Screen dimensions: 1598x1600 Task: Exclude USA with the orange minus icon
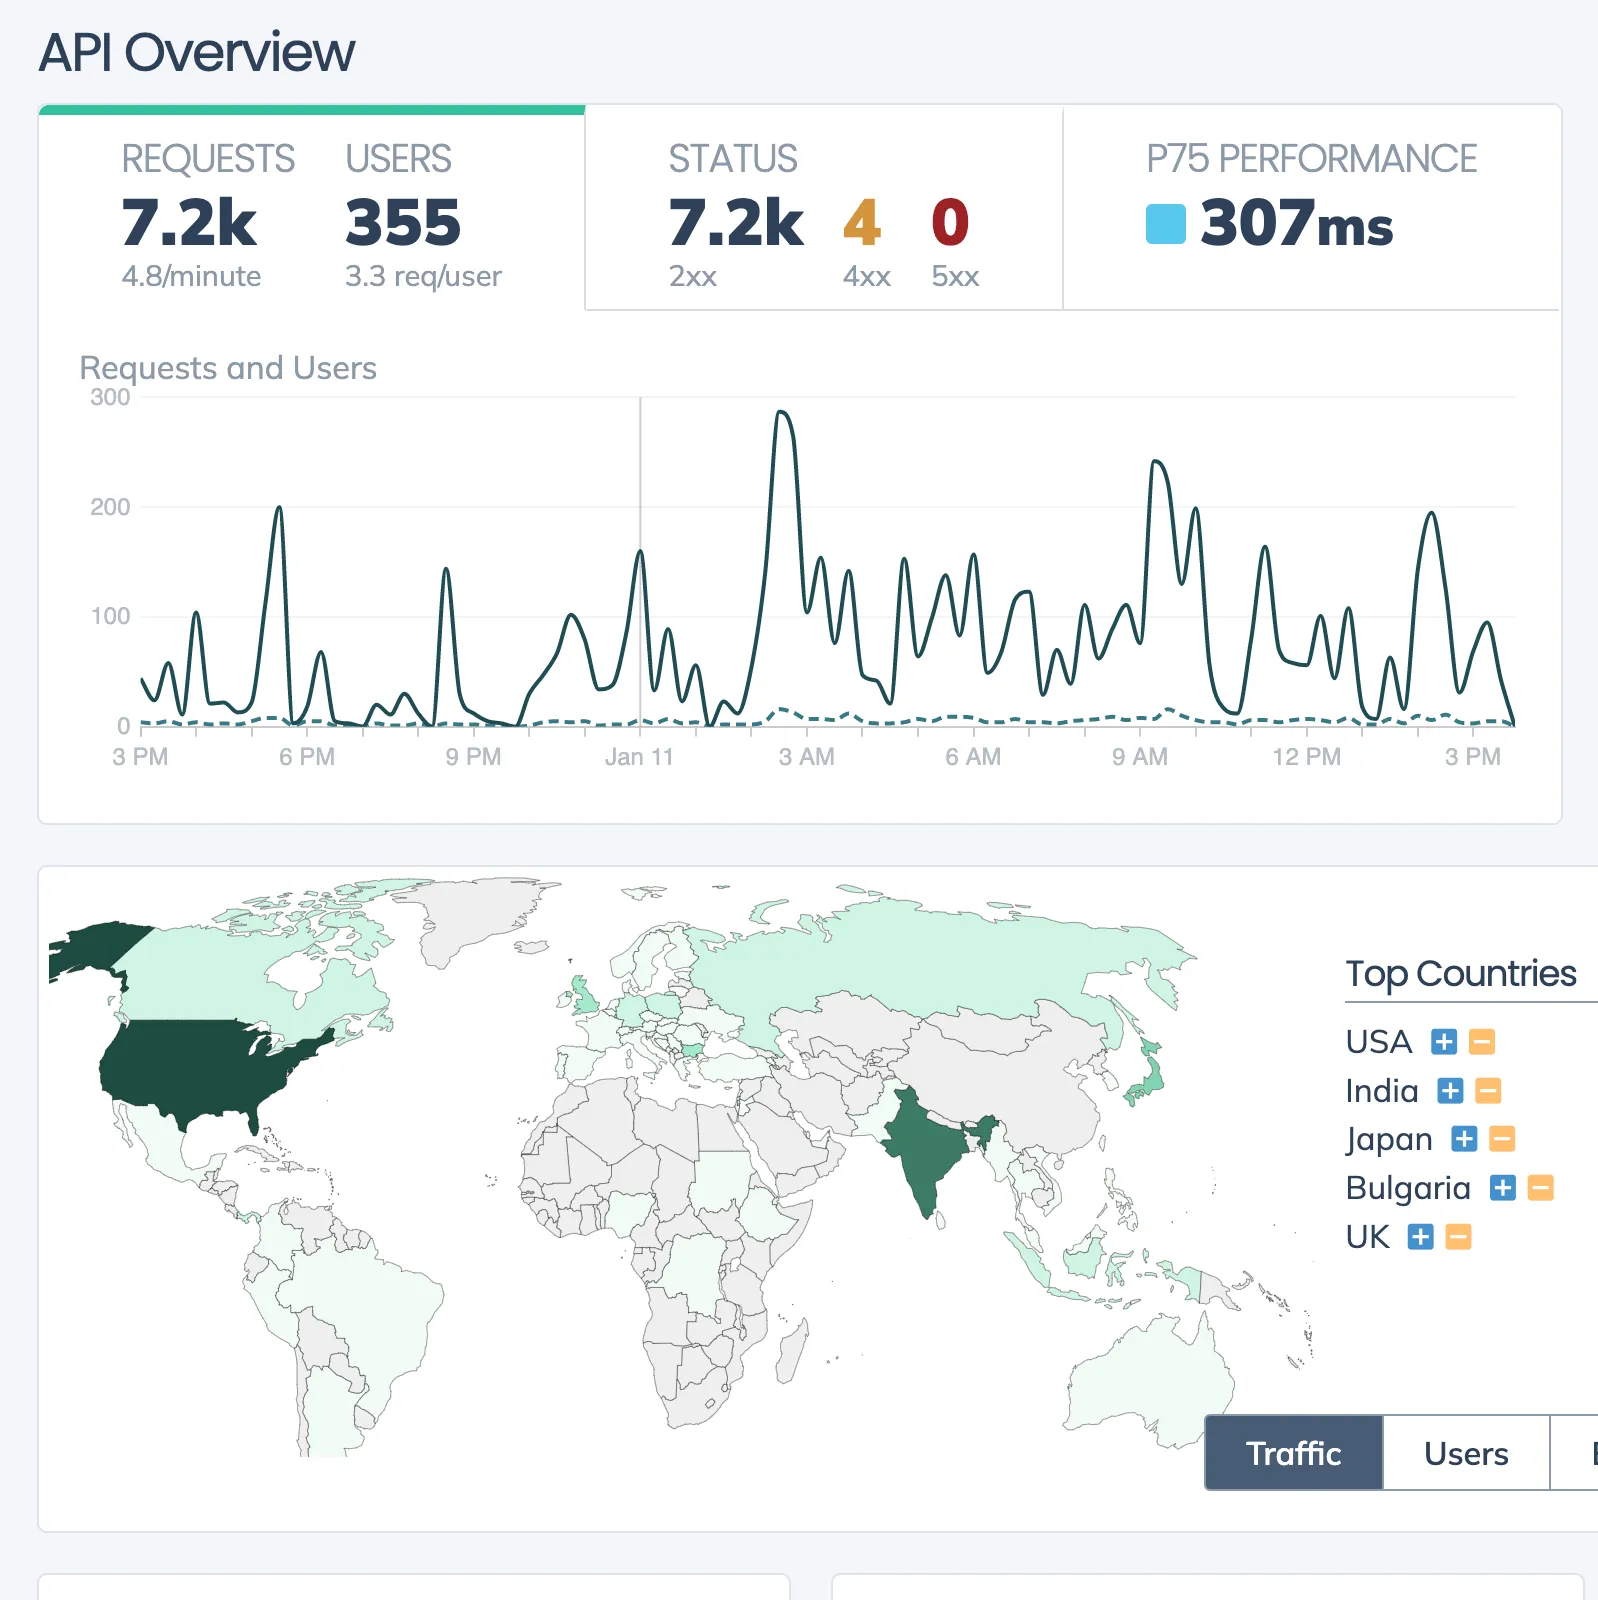(x=1482, y=1042)
